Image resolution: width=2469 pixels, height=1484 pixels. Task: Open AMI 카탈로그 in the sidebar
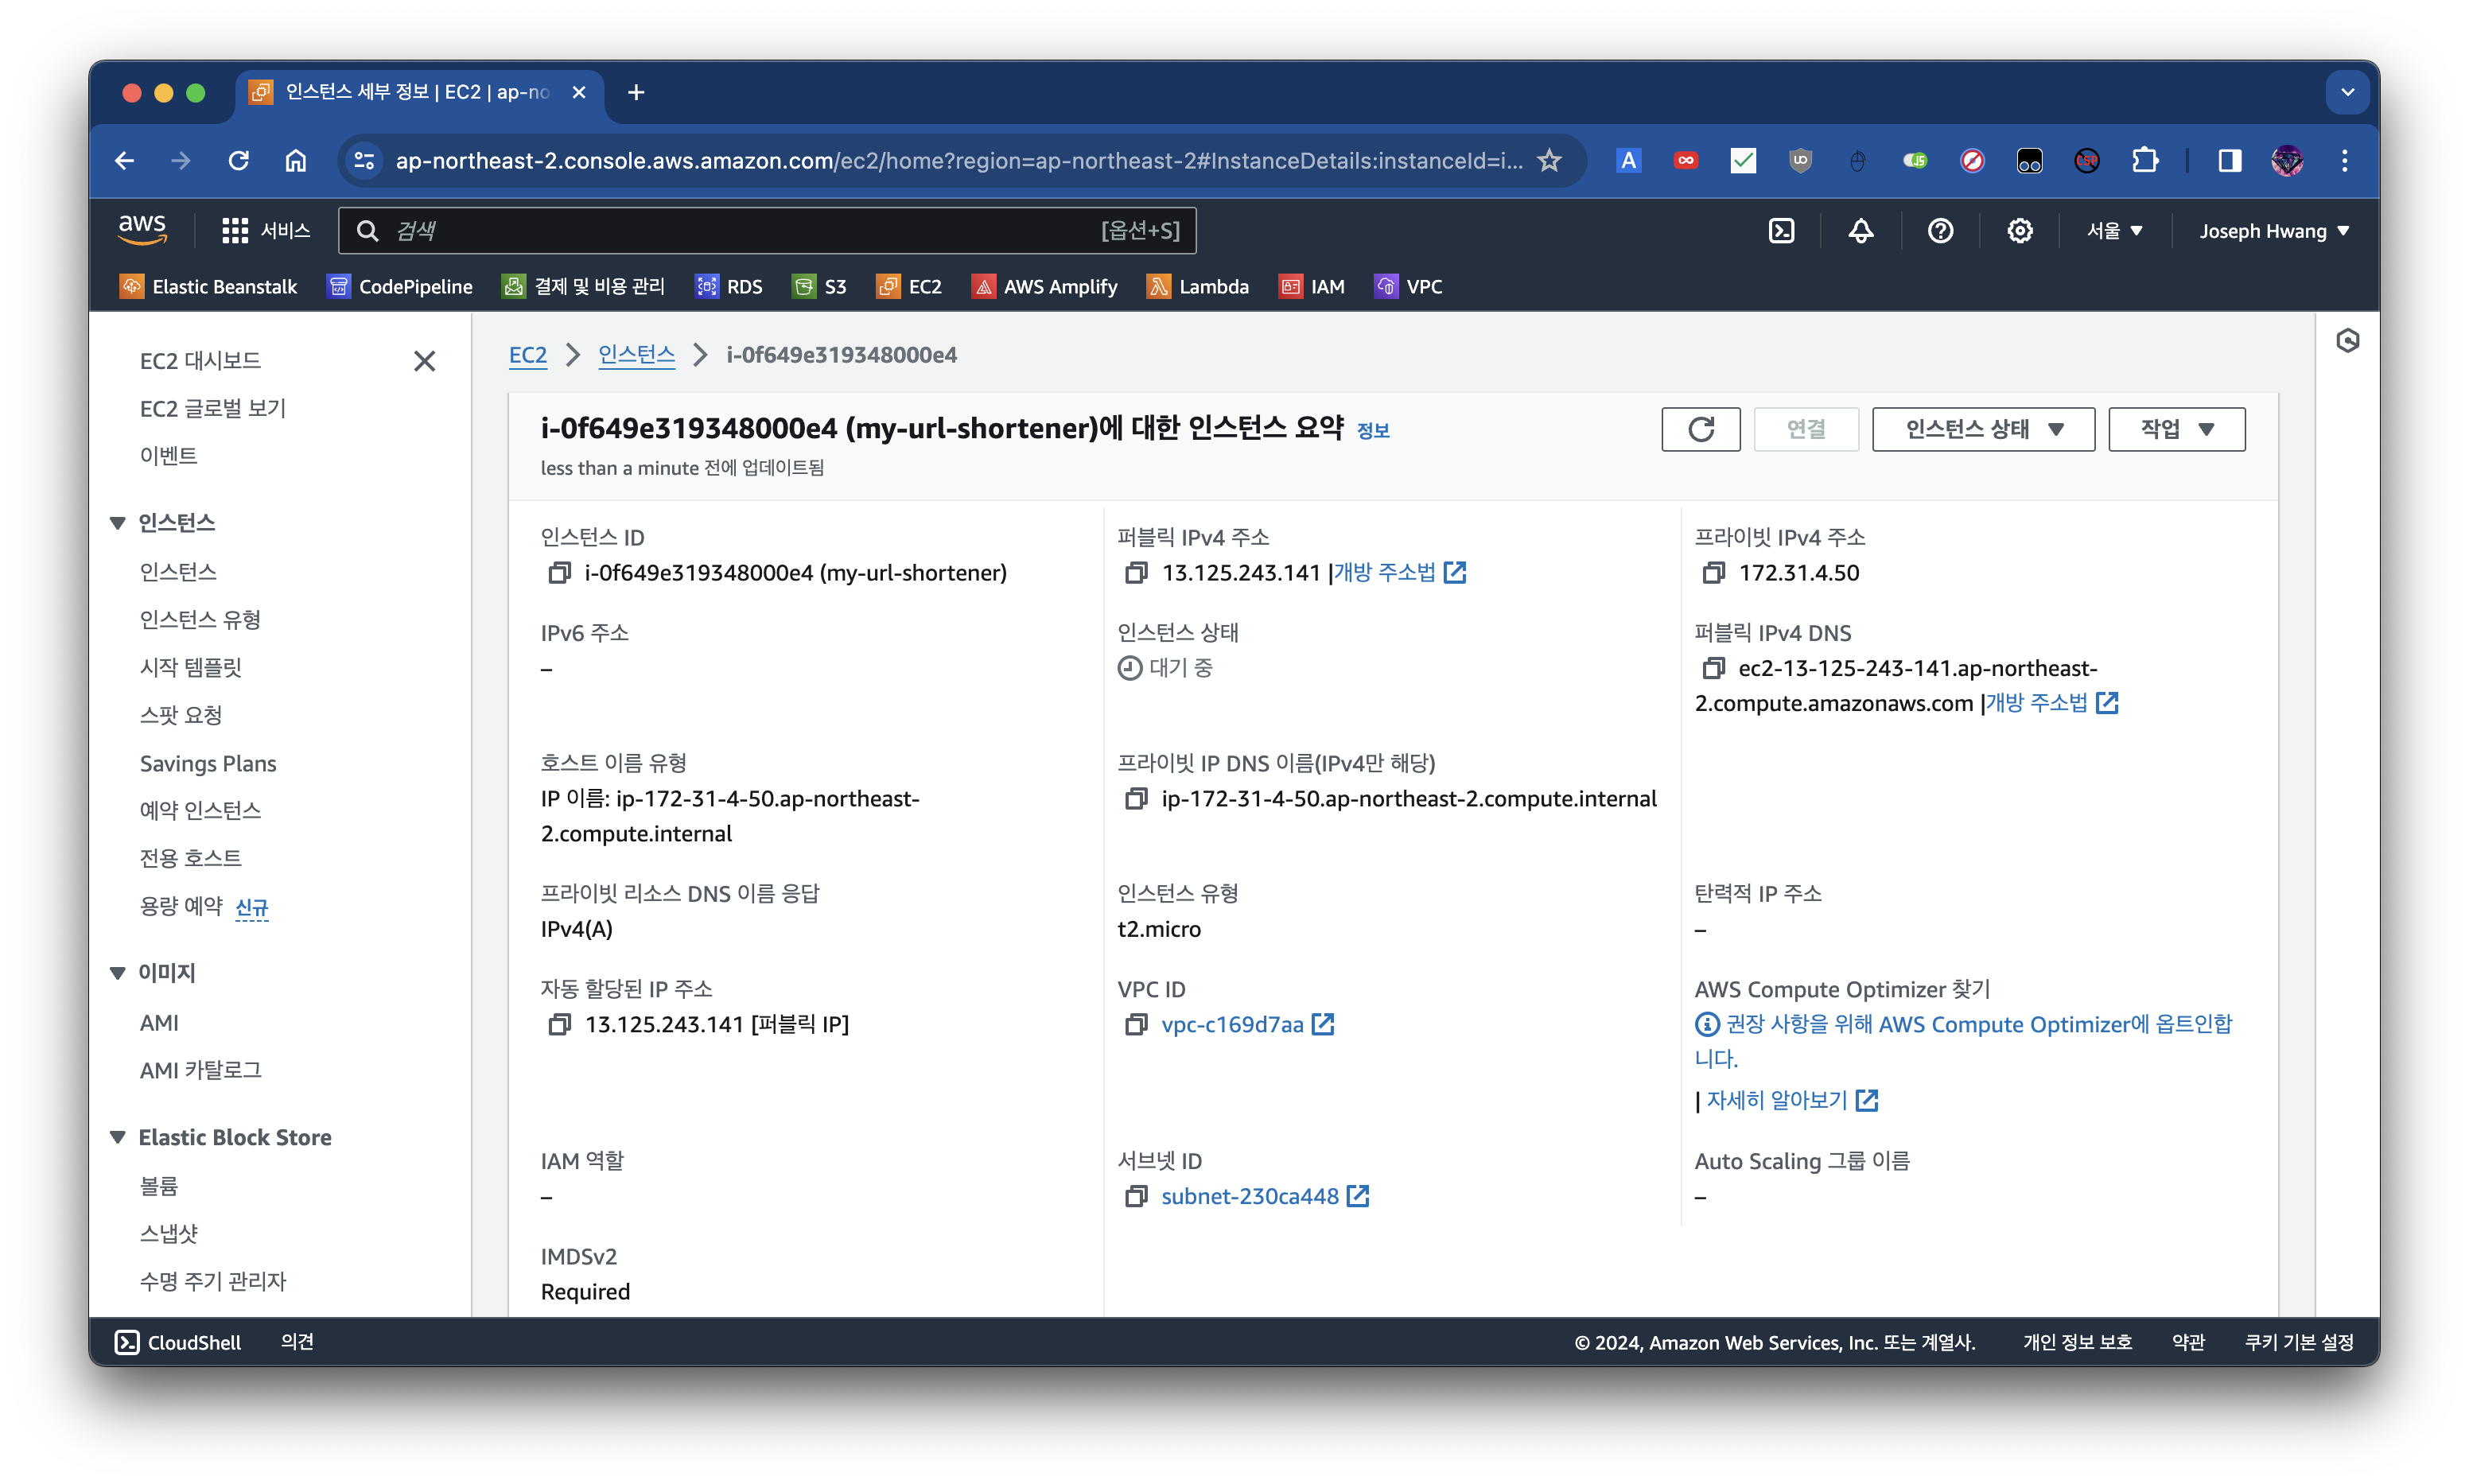(200, 1070)
